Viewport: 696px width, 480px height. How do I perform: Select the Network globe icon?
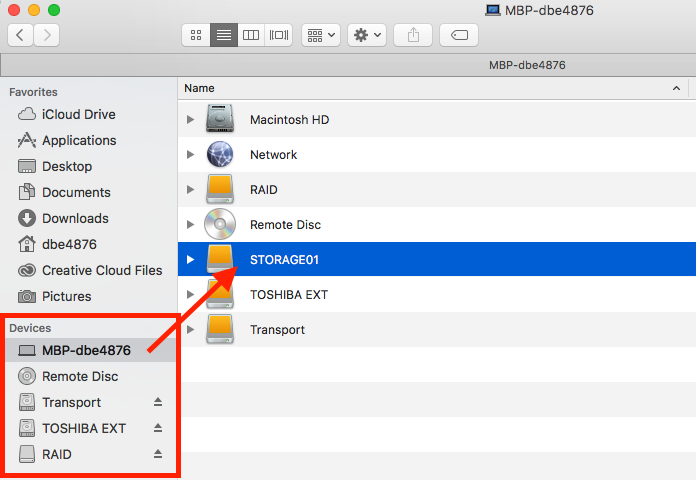220,154
